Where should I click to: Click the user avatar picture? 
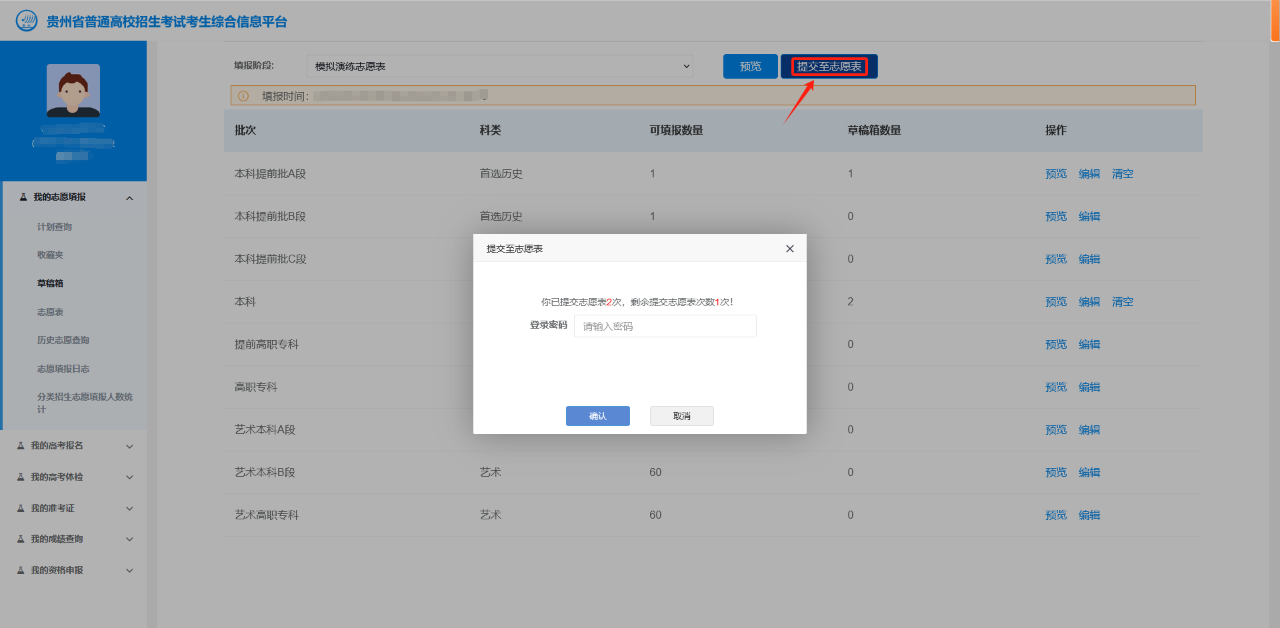tap(73, 91)
